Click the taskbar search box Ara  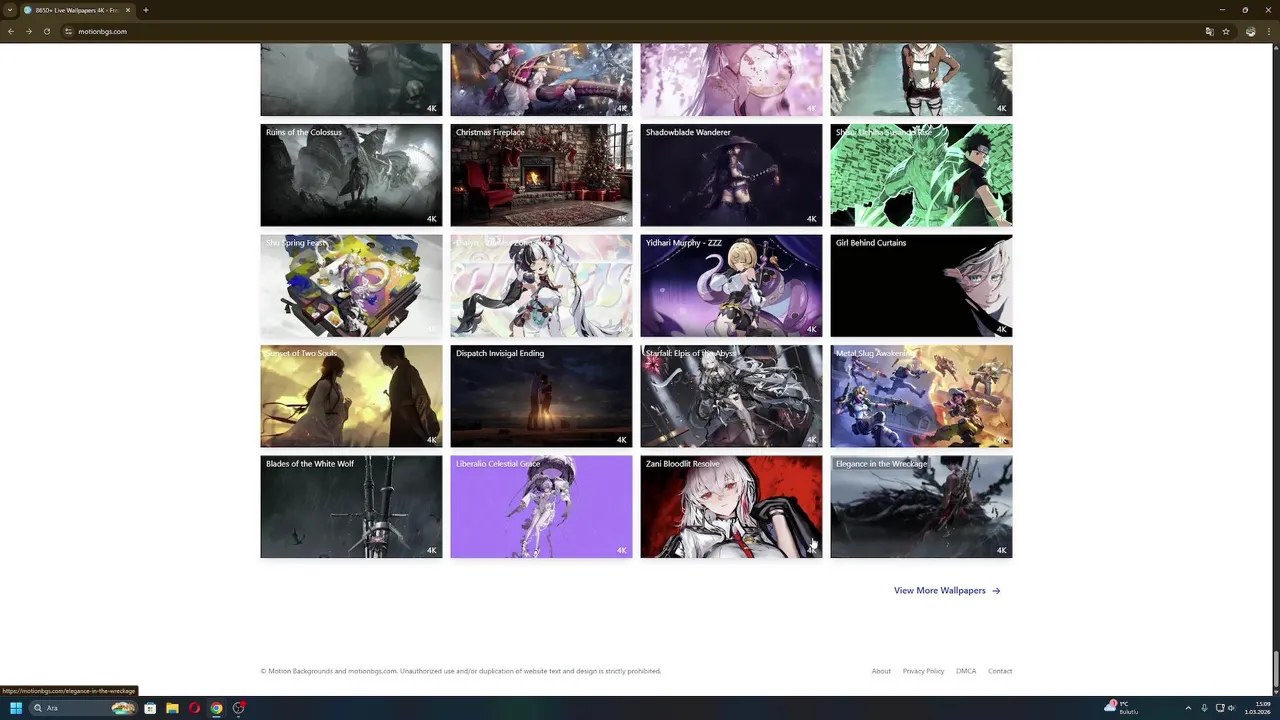83,708
